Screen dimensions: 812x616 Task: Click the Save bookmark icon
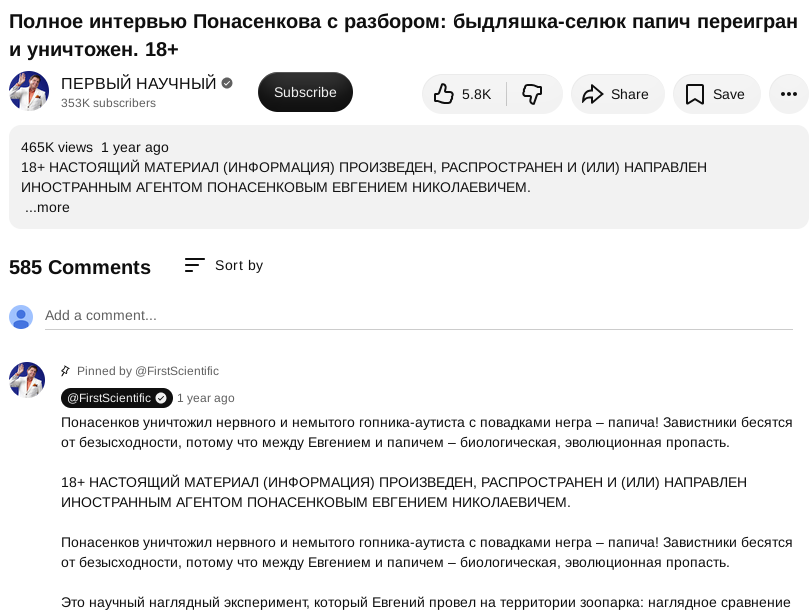tap(694, 94)
